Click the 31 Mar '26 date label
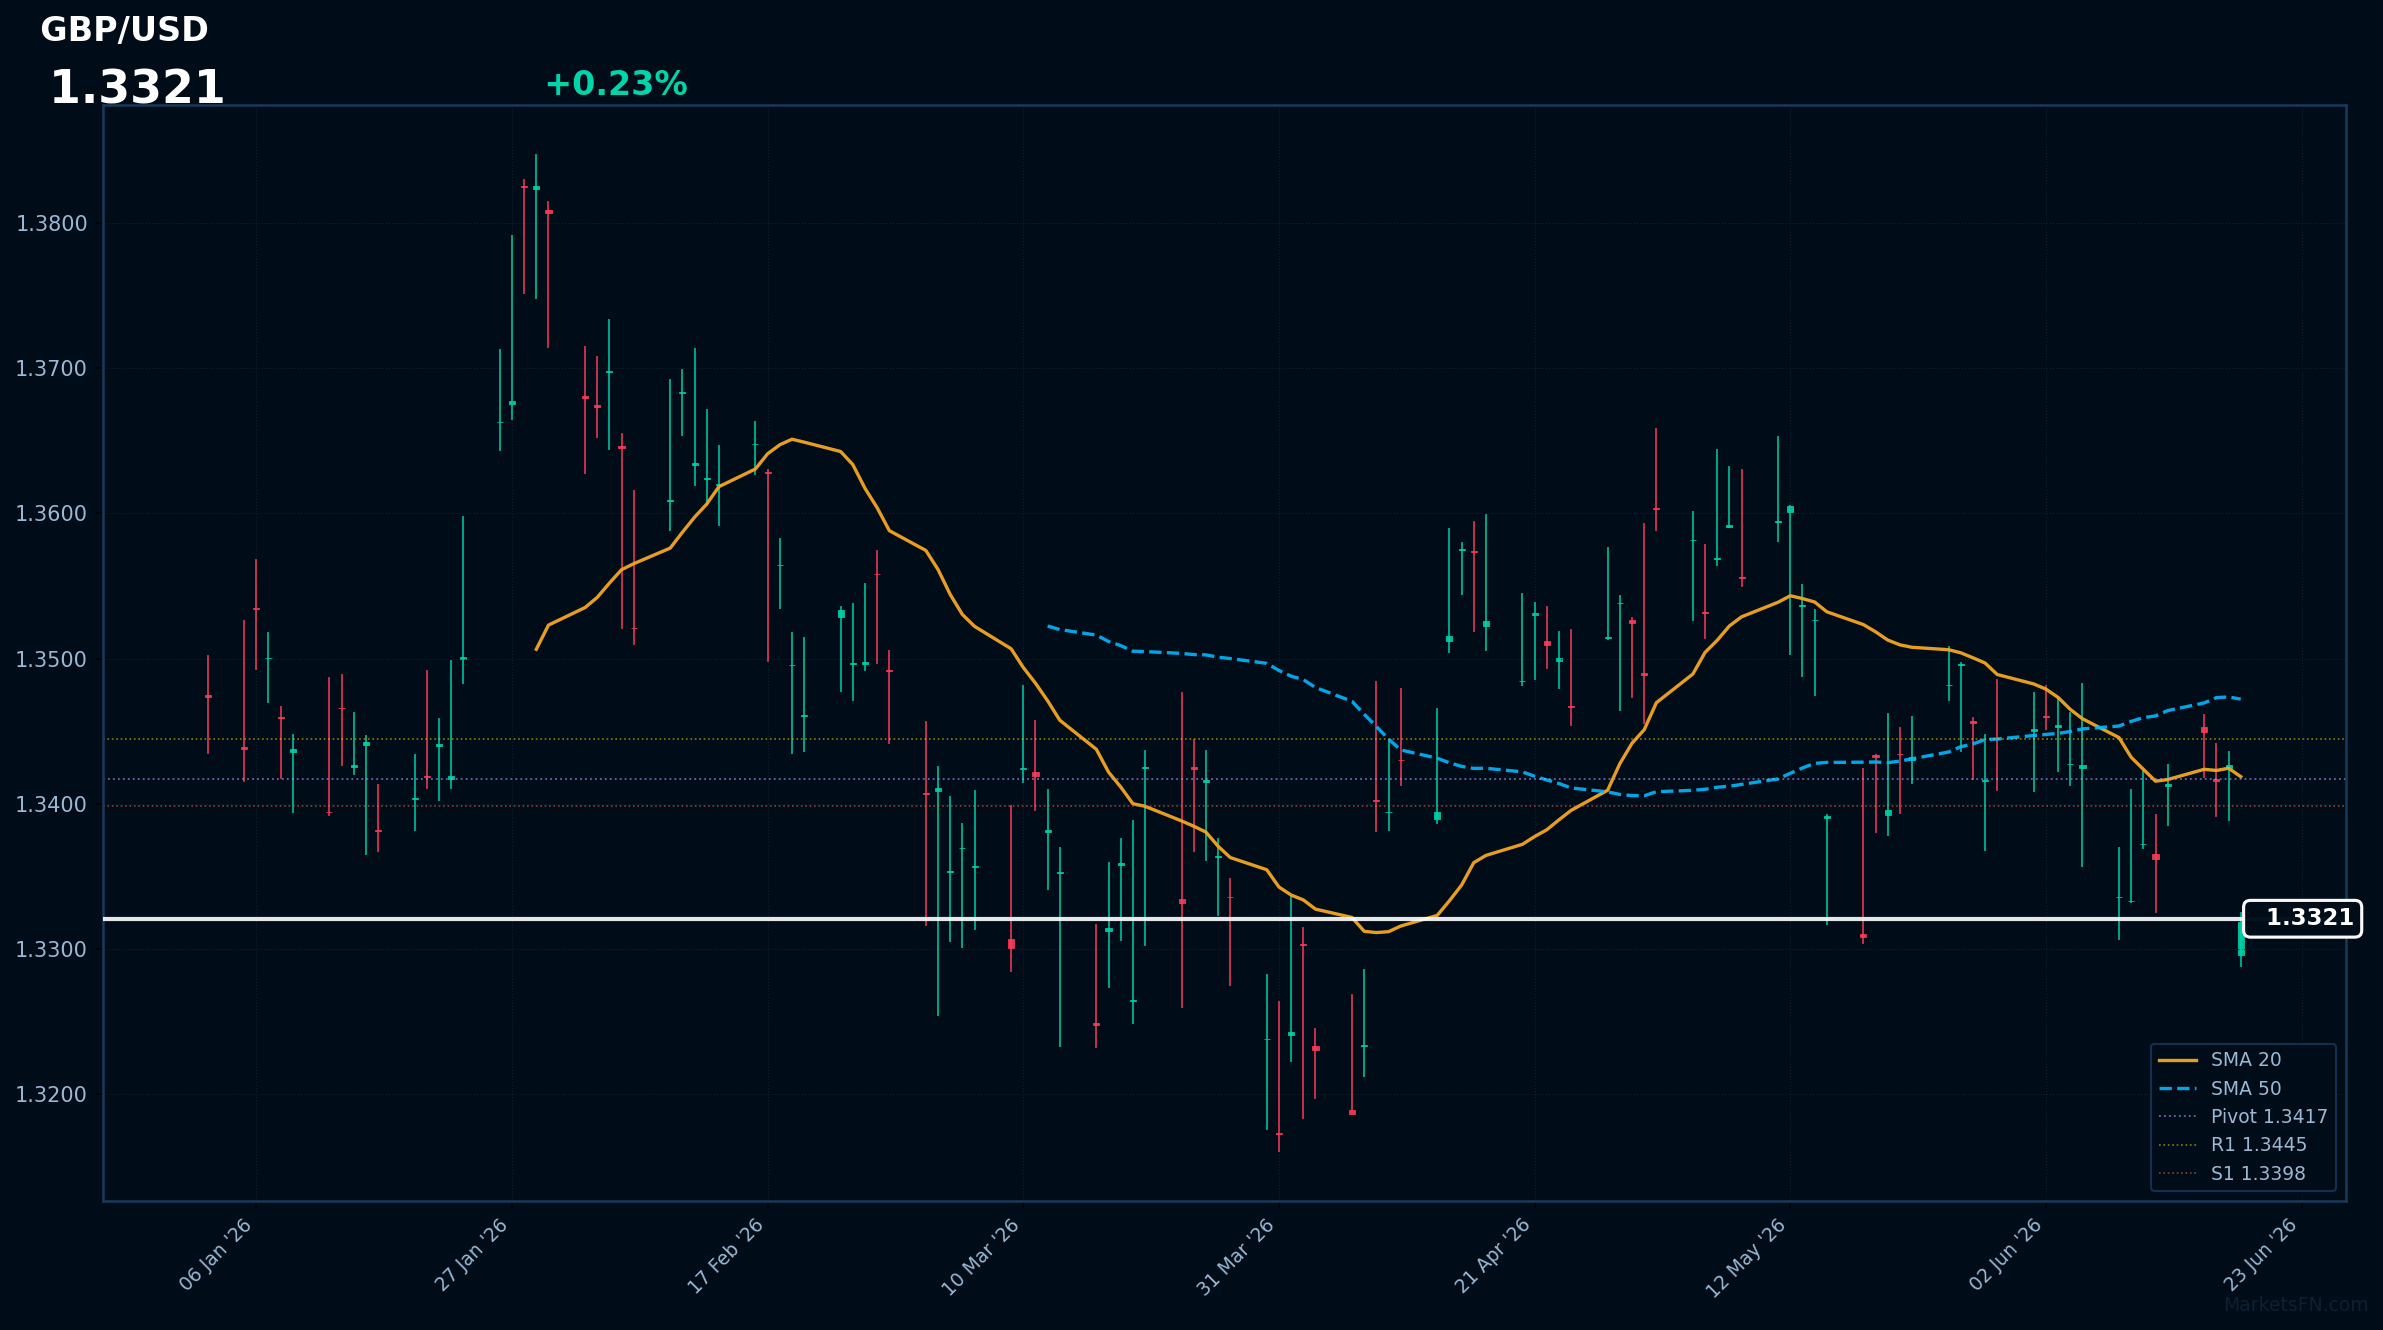Screen dimensions: 2383x1330 (x=1236, y=1257)
